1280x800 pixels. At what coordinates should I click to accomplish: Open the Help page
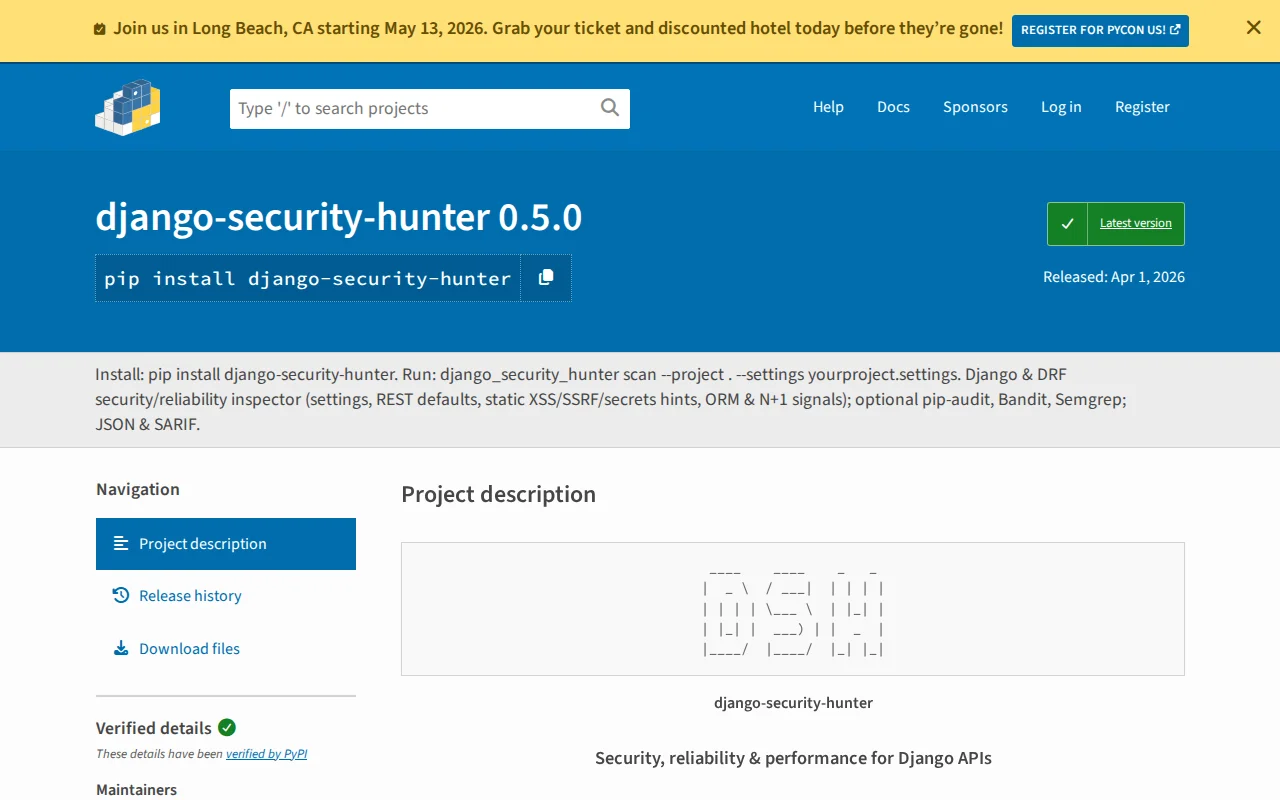click(x=828, y=107)
